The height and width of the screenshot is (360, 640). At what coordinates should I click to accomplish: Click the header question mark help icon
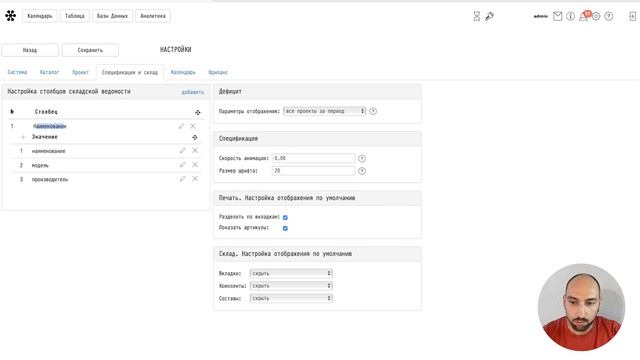(x=609, y=16)
